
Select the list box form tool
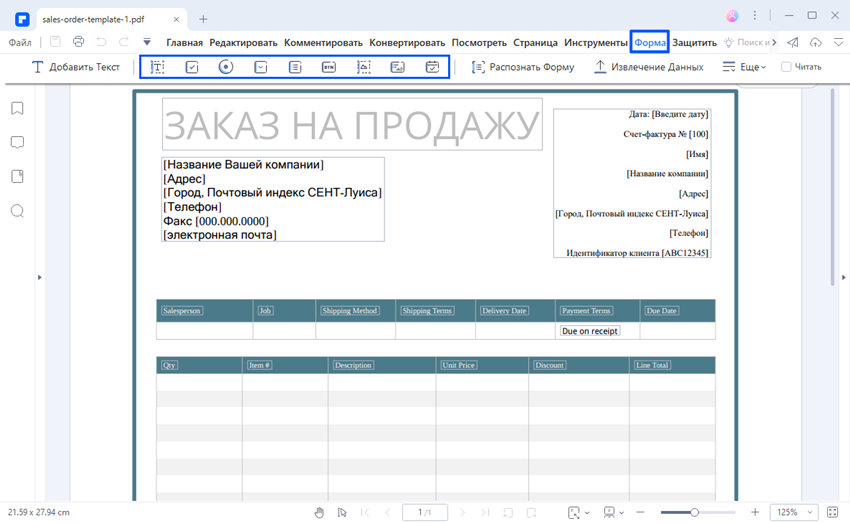295,67
